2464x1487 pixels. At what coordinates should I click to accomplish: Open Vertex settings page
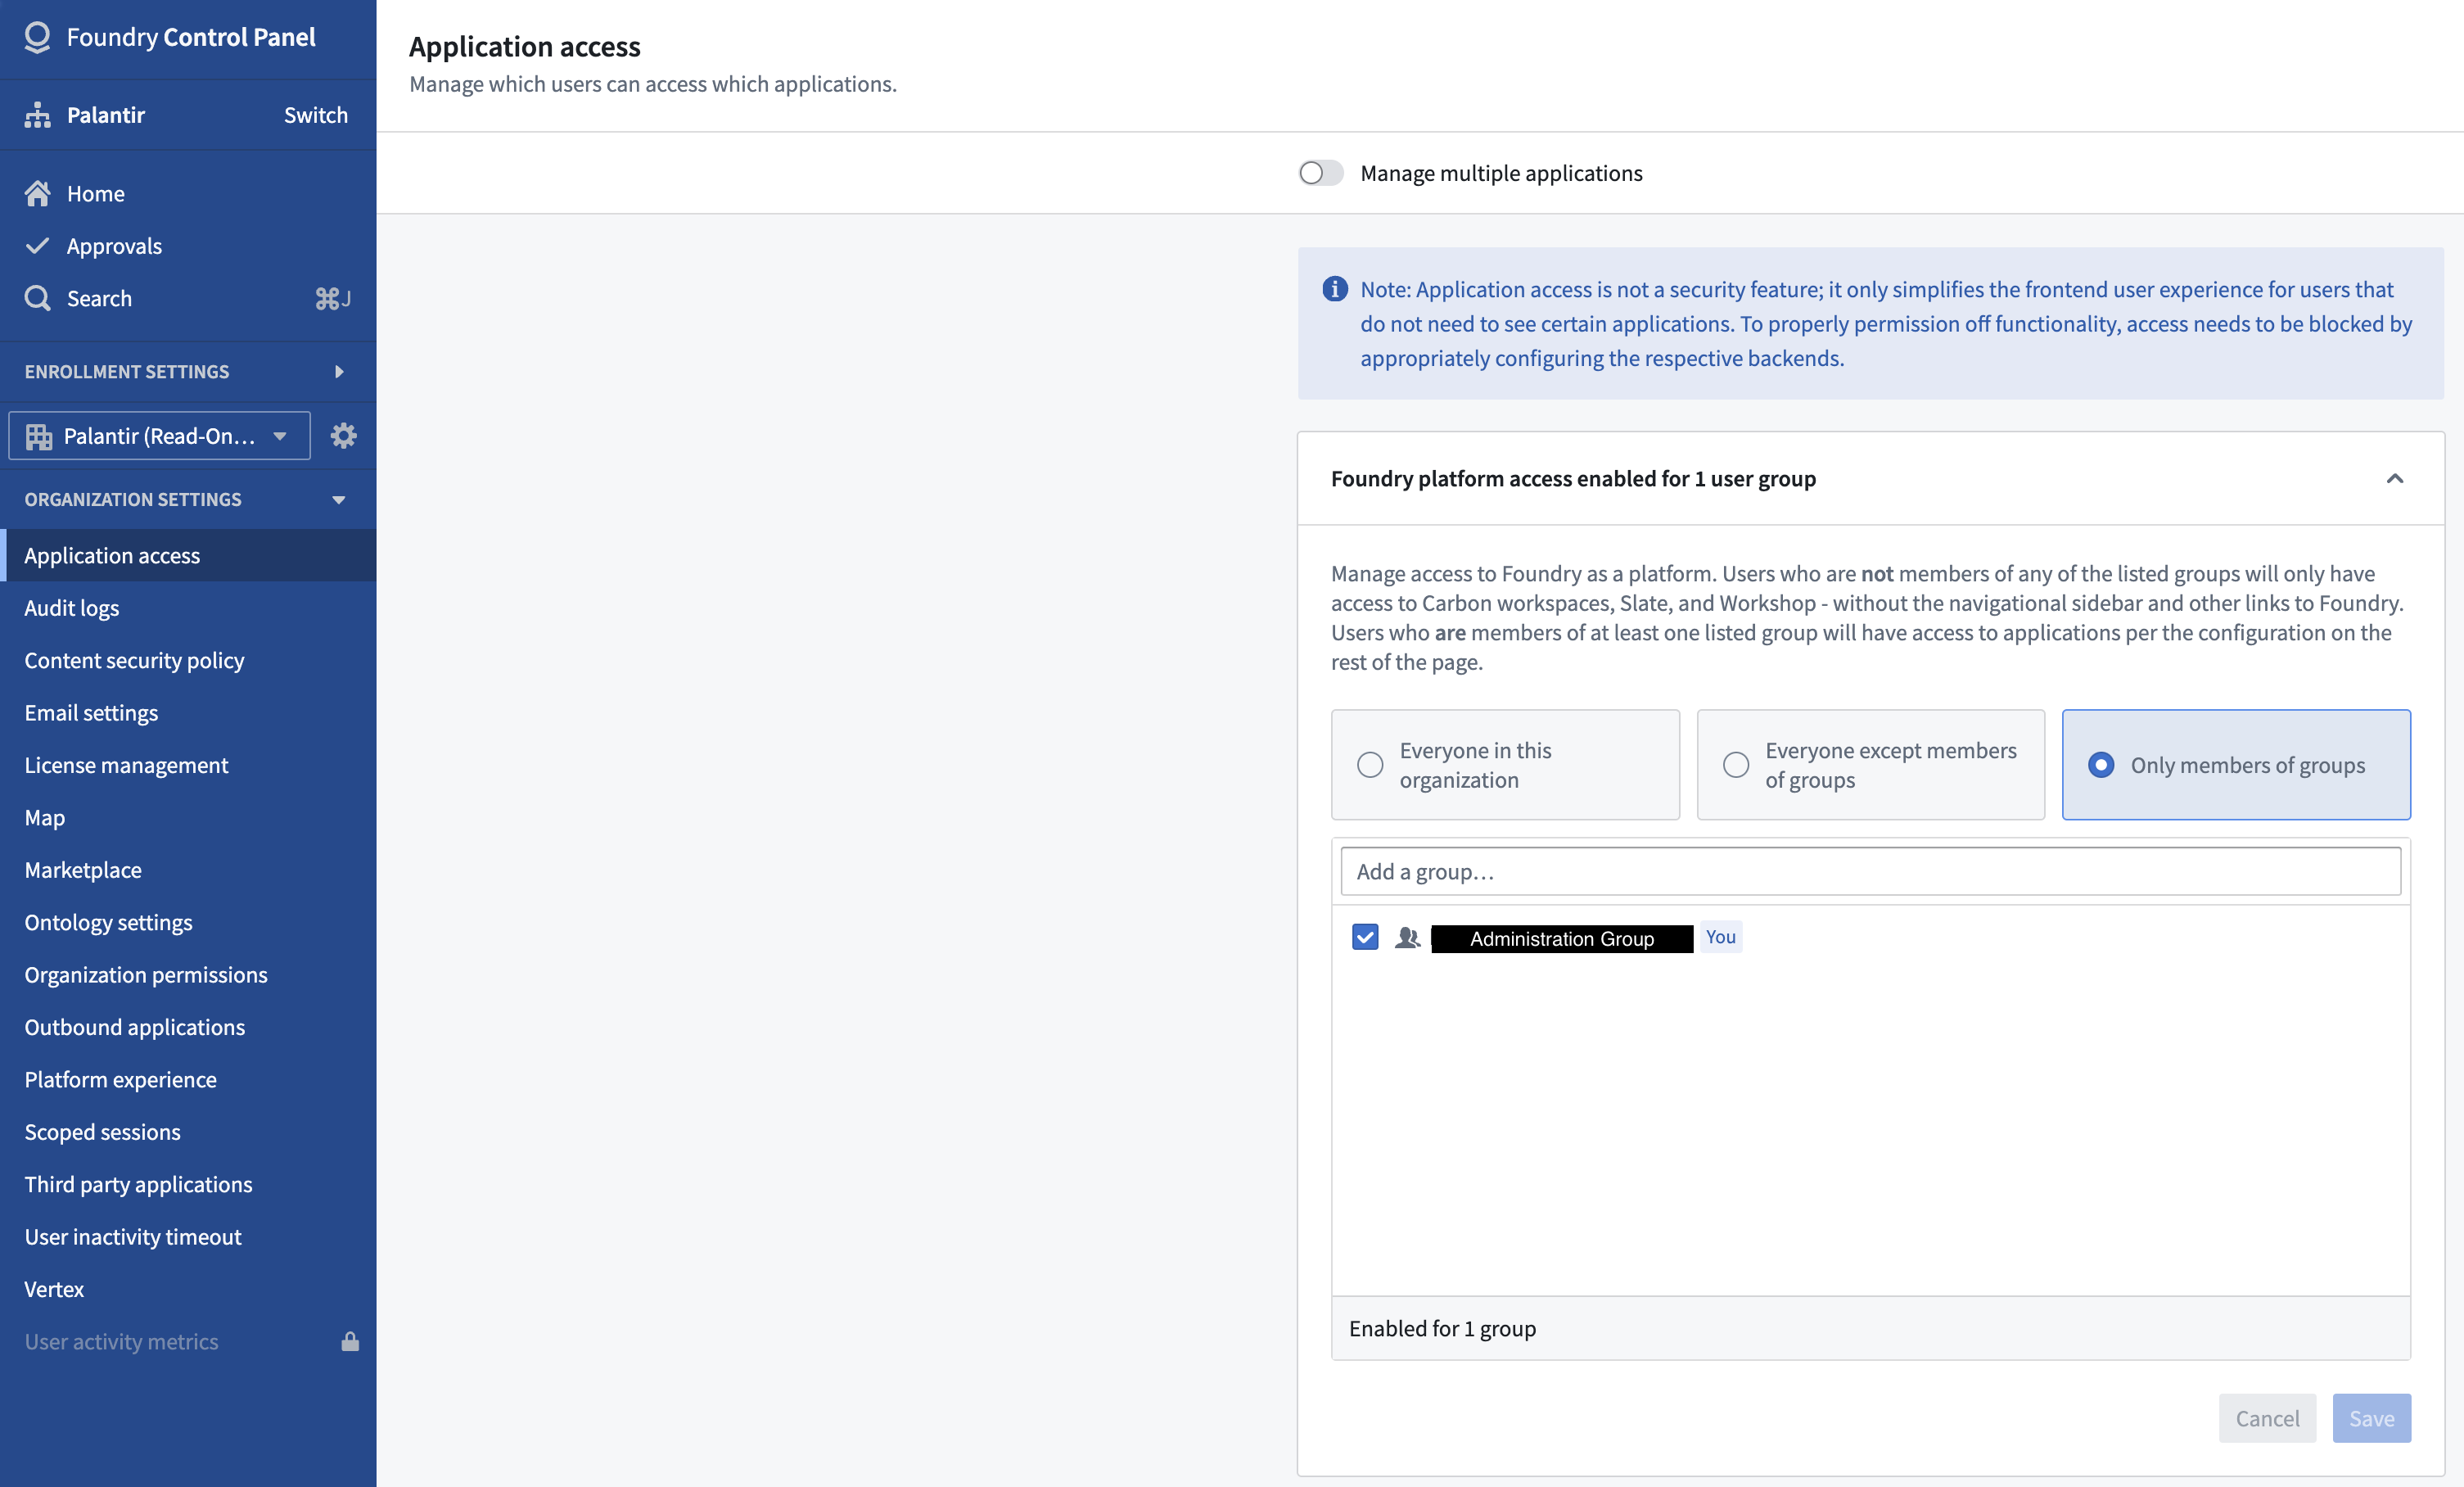188,1289
